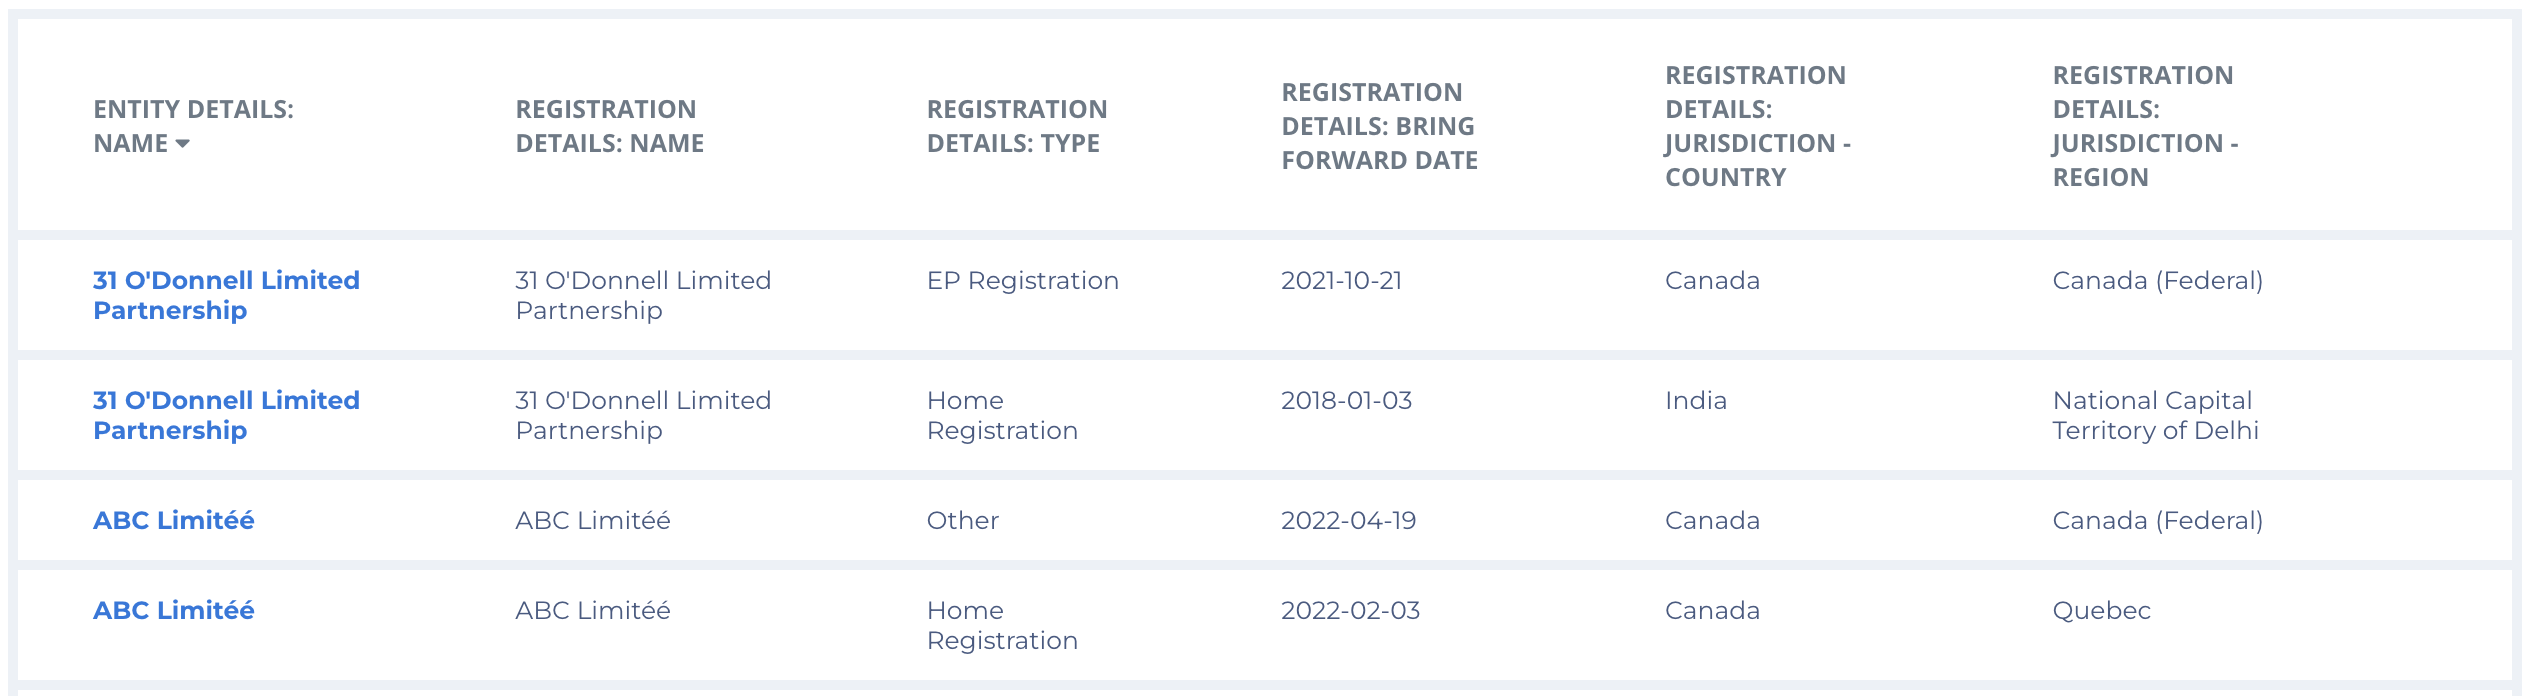Open ABC Limitéé link with type Other
2530x696 pixels.
click(x=173, y=520)
